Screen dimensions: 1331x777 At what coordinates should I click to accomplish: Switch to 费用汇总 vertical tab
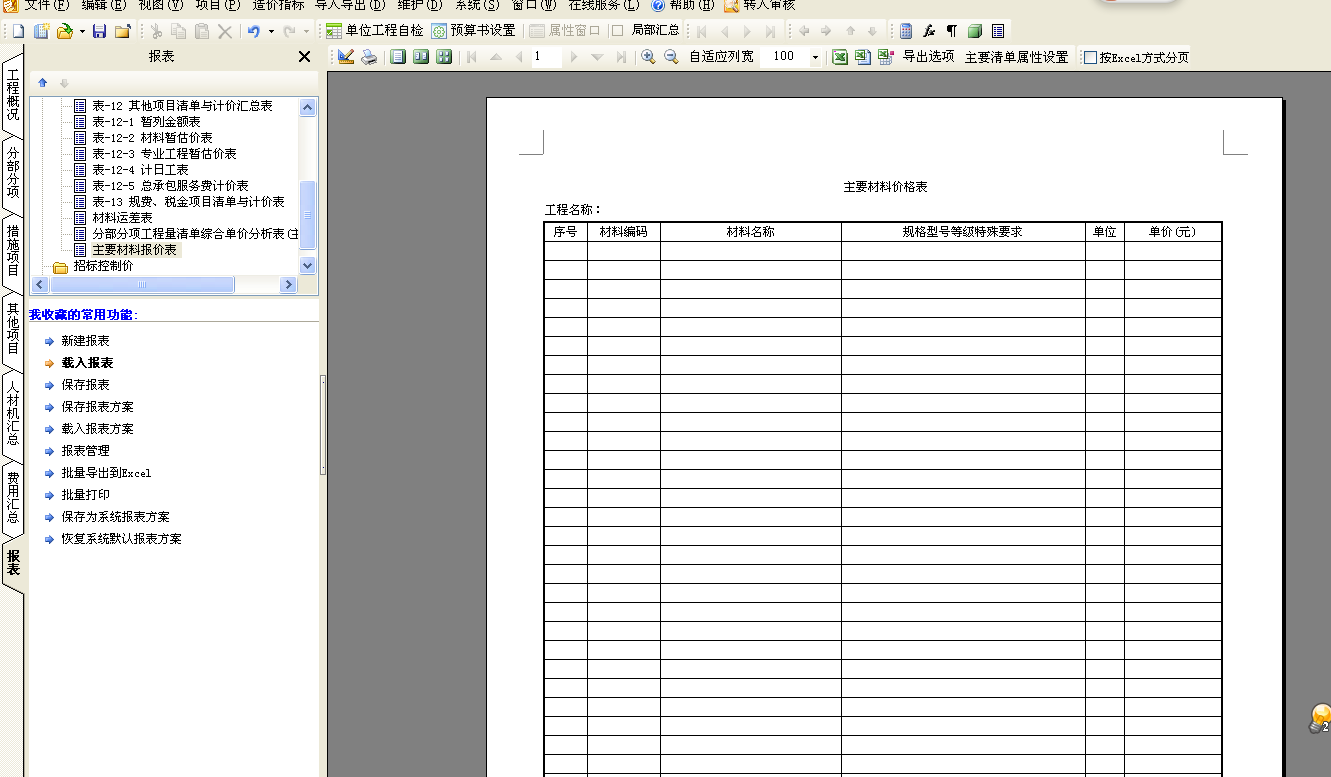[13, 497]
